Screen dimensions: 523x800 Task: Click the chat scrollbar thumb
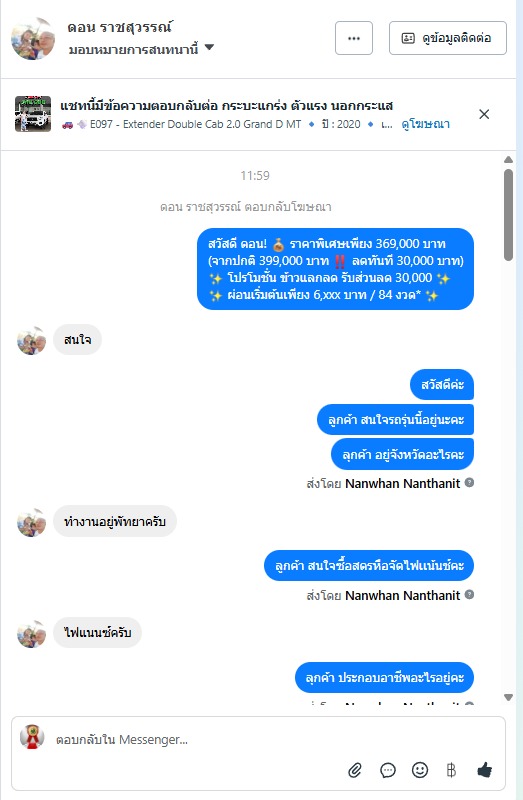pos(508,215)
